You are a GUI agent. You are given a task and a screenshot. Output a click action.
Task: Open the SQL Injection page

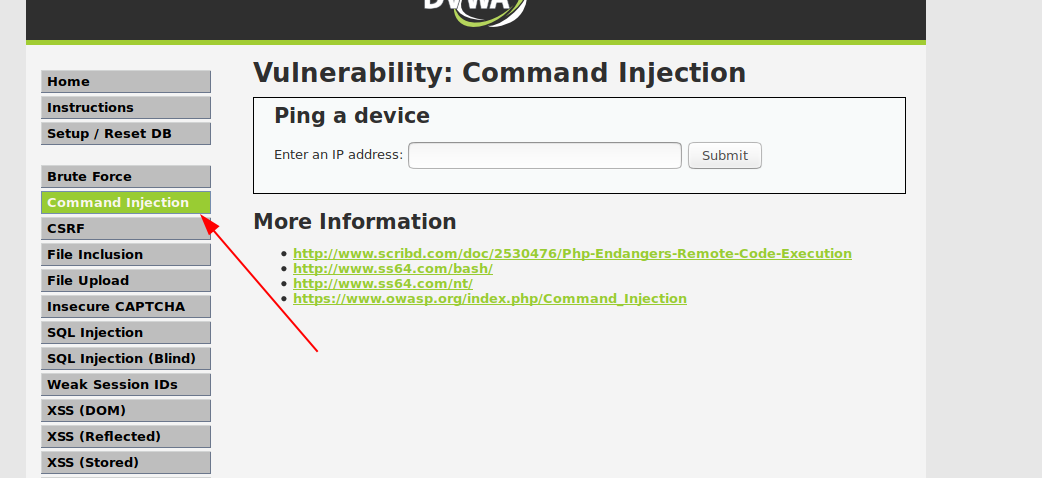pyautogui.click(x=126, y=332)
